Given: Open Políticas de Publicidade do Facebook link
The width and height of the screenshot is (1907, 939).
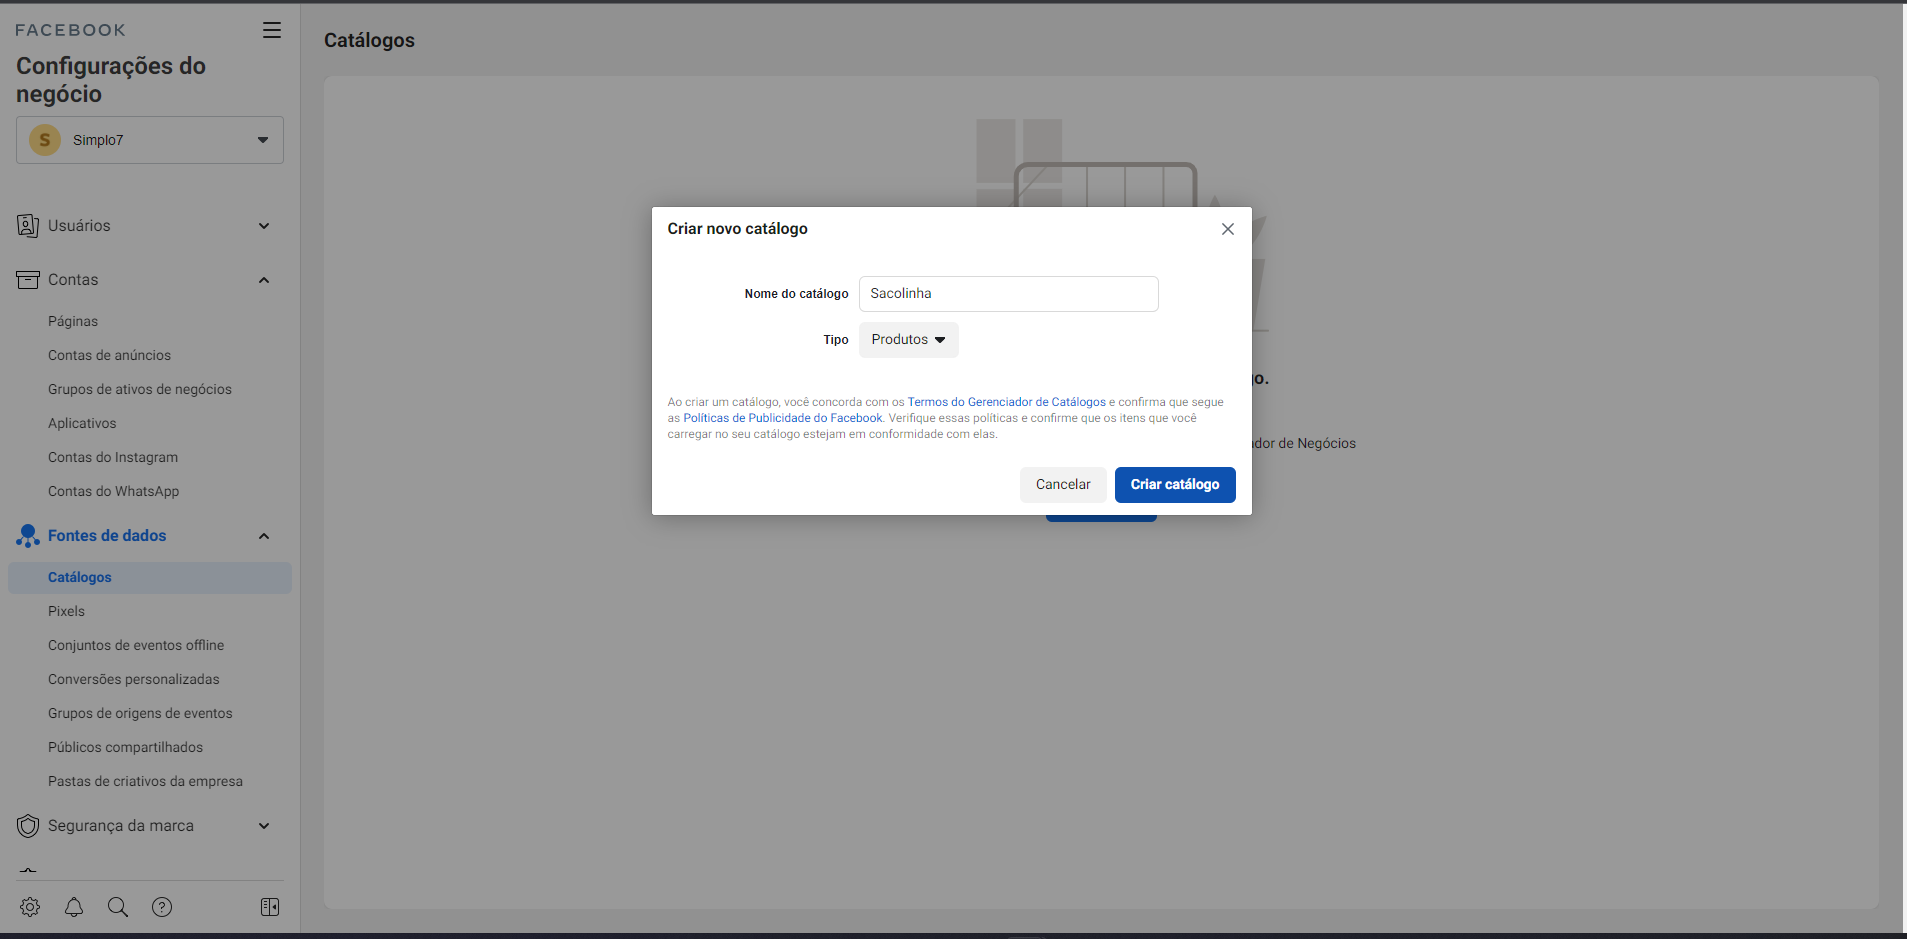Looking at the screenshot, I should coord(783,418).
